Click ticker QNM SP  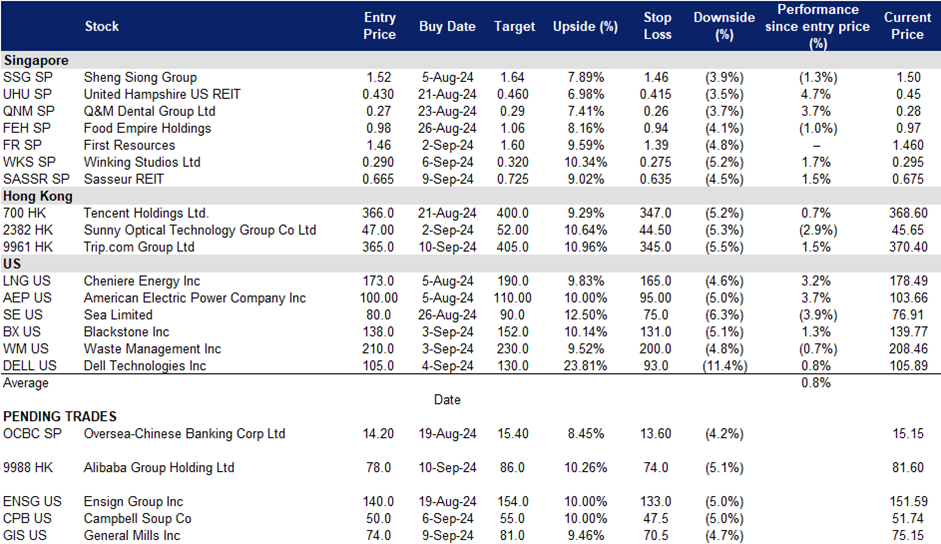click(x=28, y=111)
